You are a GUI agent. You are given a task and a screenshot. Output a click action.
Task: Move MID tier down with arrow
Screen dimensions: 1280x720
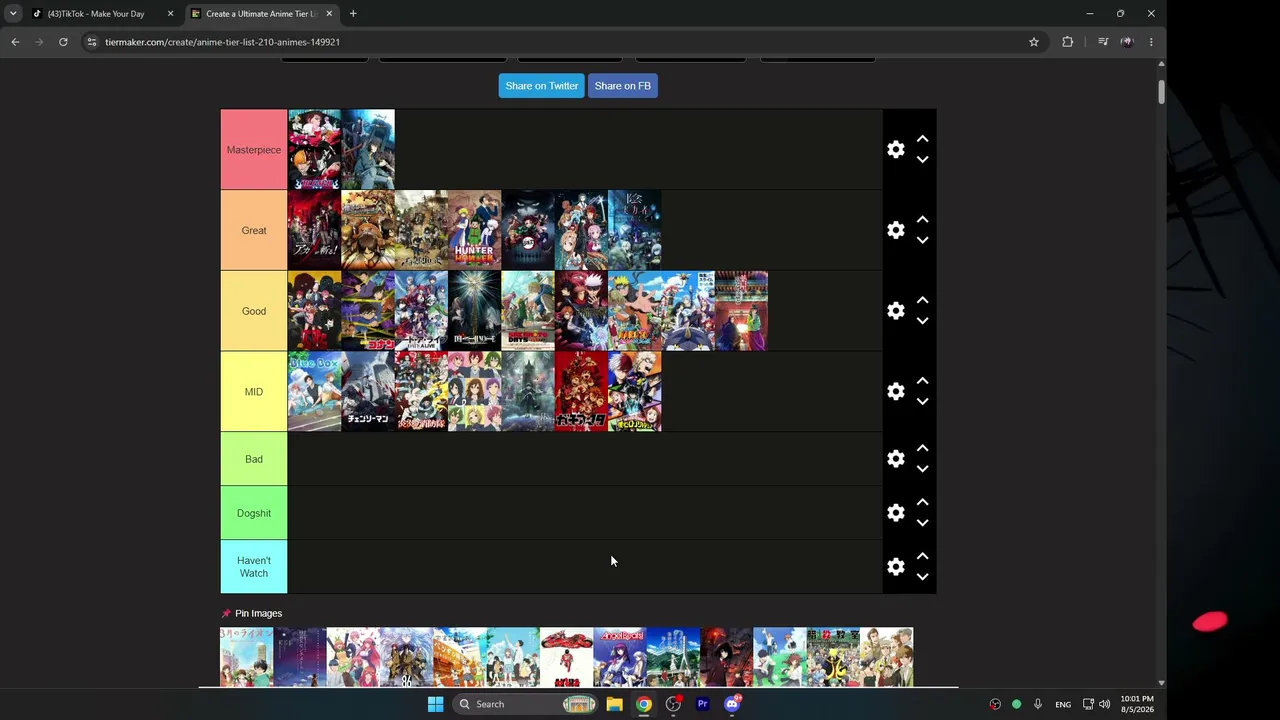pyautogui.click(x=923, y=402)
